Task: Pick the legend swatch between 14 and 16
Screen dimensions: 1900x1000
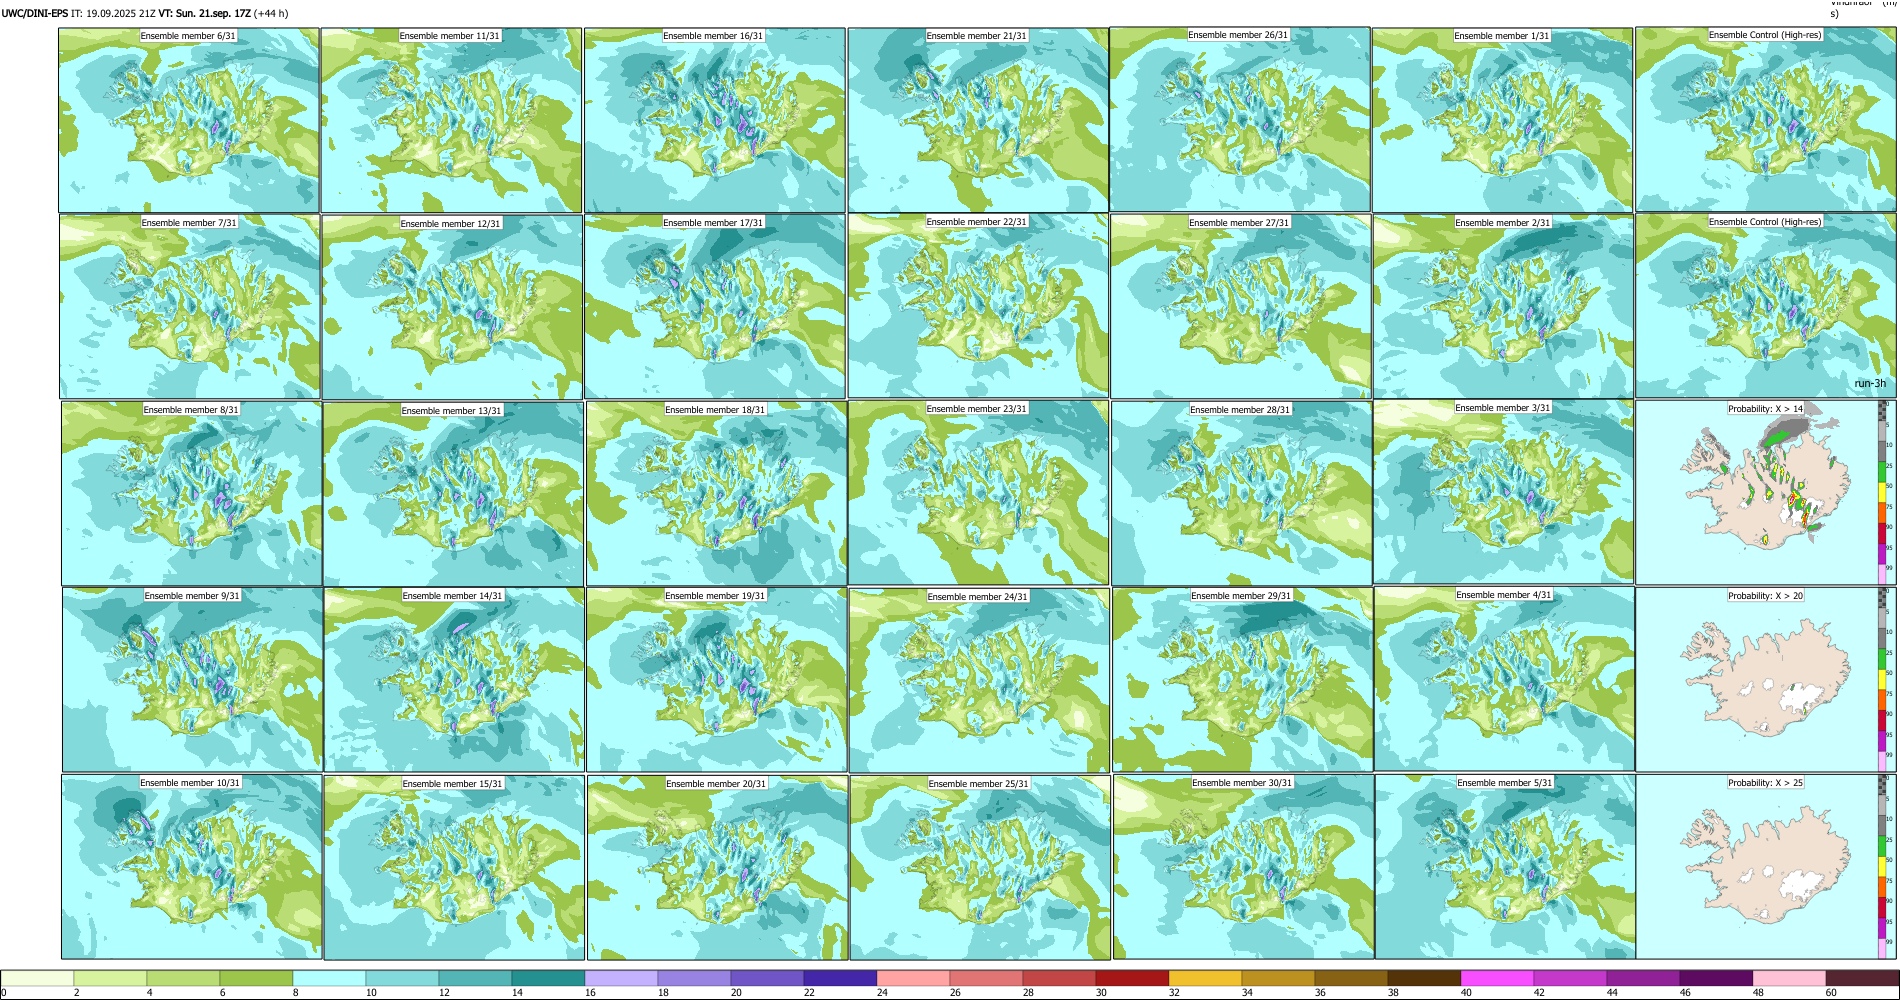Action: (548, 978)
